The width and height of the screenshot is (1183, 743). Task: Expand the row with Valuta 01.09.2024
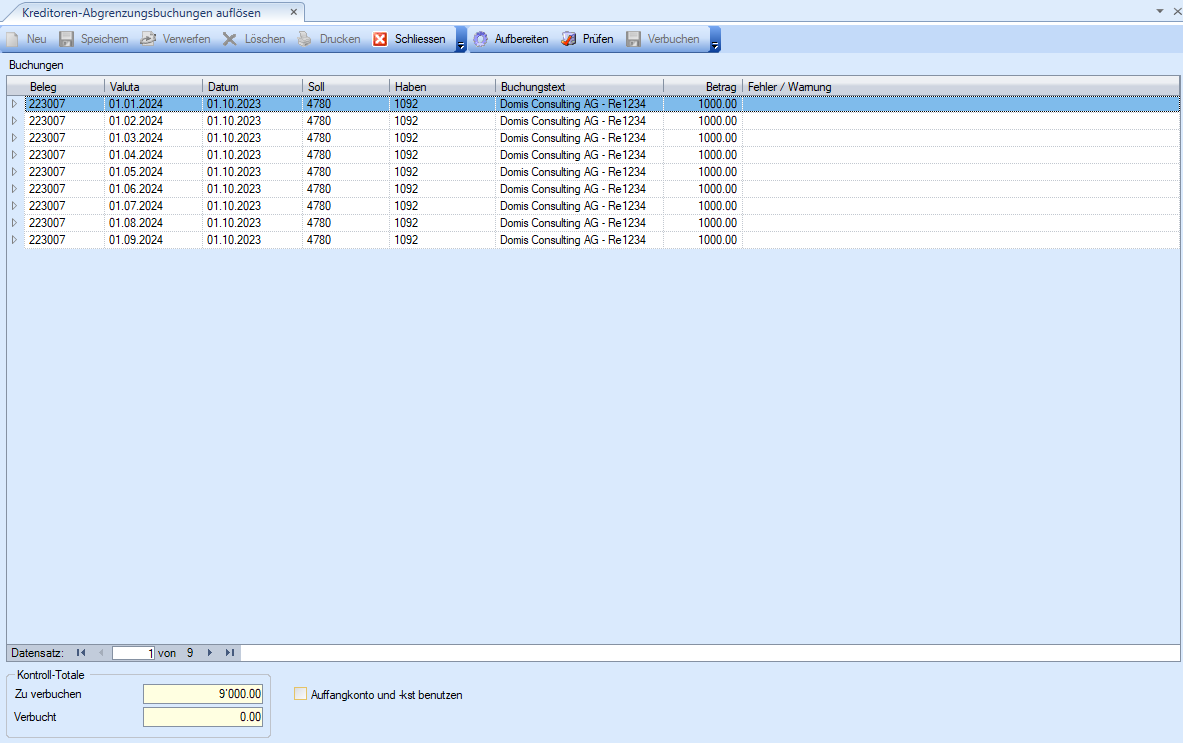[14, 240]
